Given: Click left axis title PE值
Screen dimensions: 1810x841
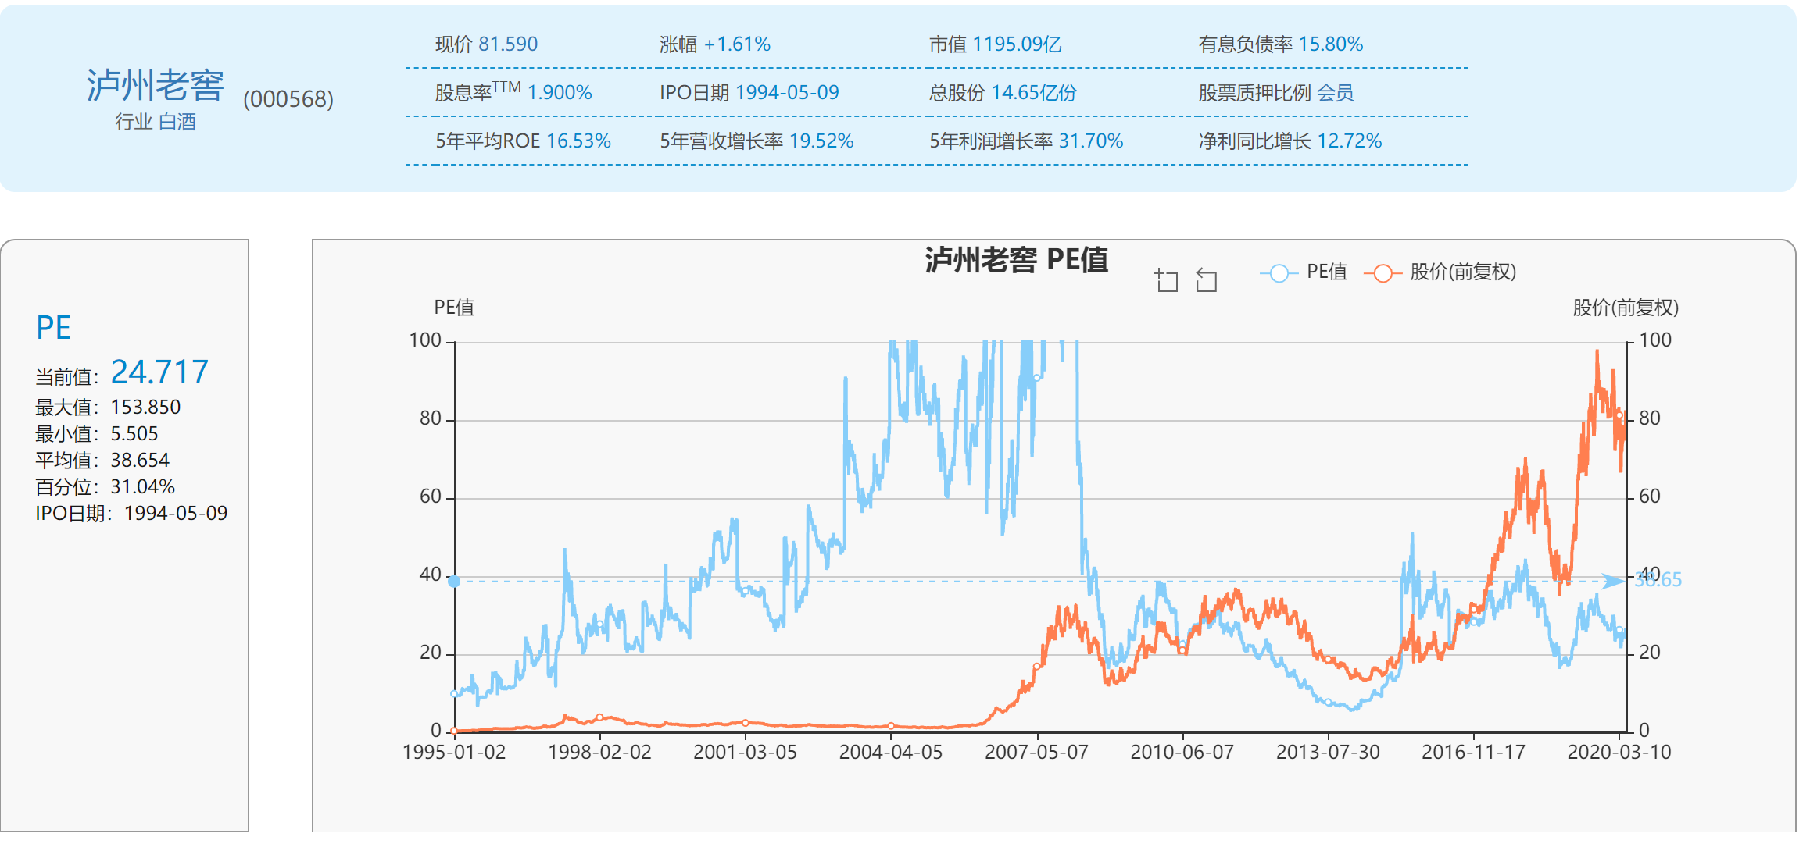Looking at the screenshot, I should click(454, 308).
